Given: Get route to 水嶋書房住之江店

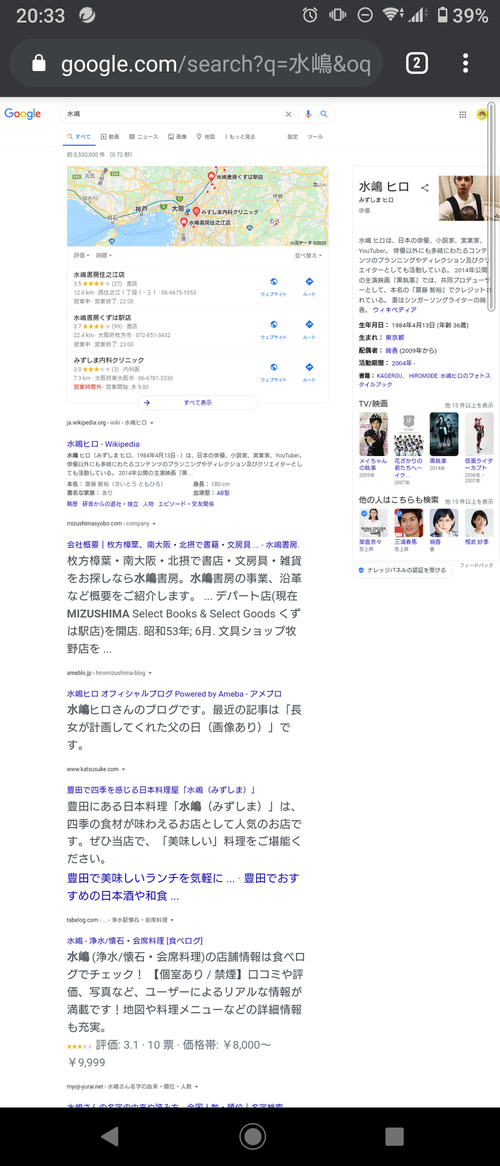Looking at the screenshot, I should [x=310, y=286].
